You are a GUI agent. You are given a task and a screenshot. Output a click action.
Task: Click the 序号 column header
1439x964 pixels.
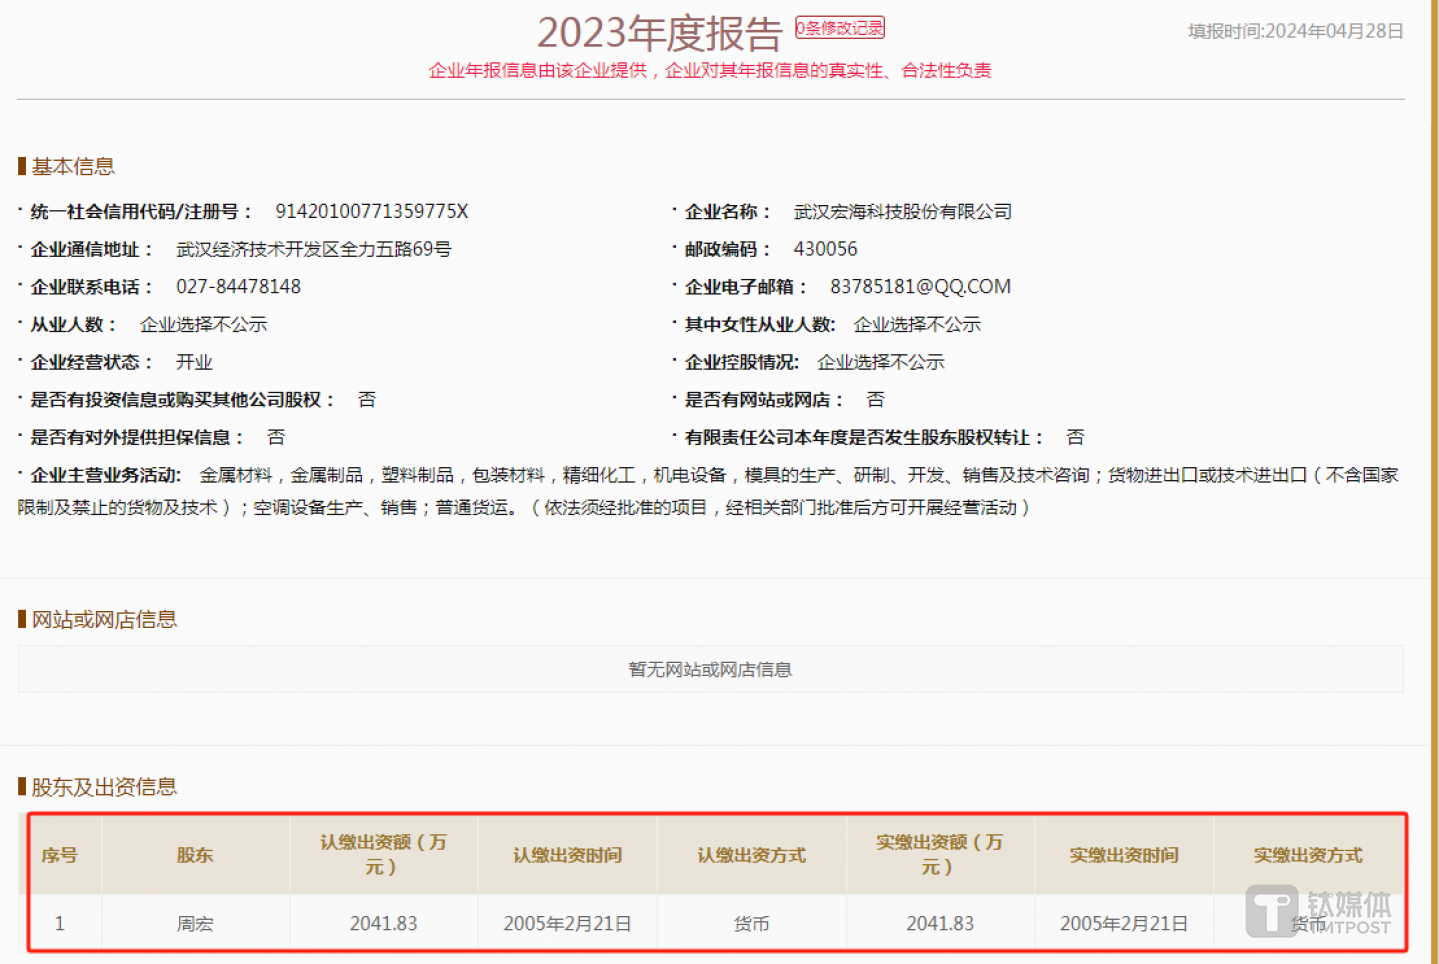(x=59, y=855)
